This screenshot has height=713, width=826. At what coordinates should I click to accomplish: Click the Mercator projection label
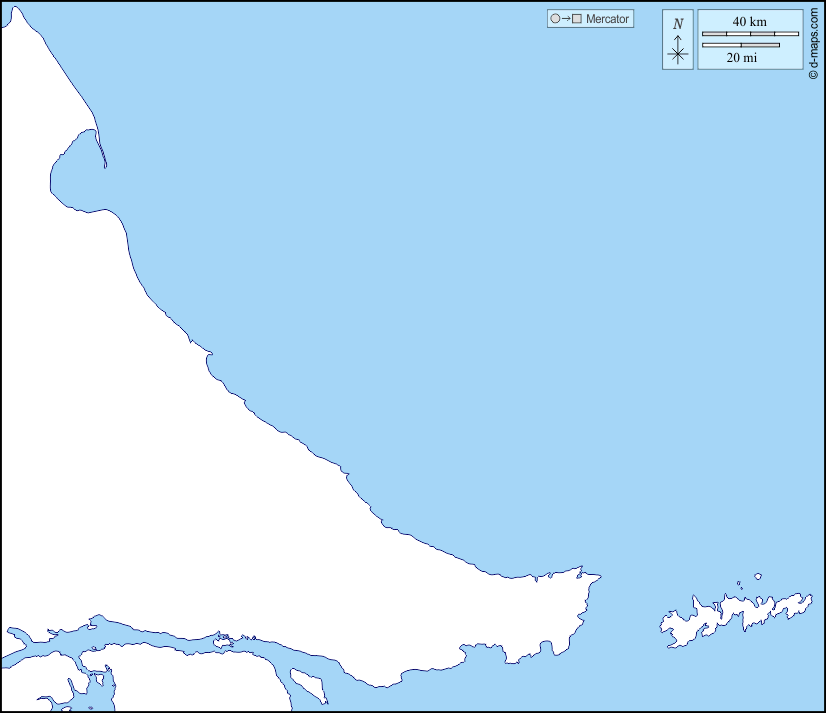[608, 19]
